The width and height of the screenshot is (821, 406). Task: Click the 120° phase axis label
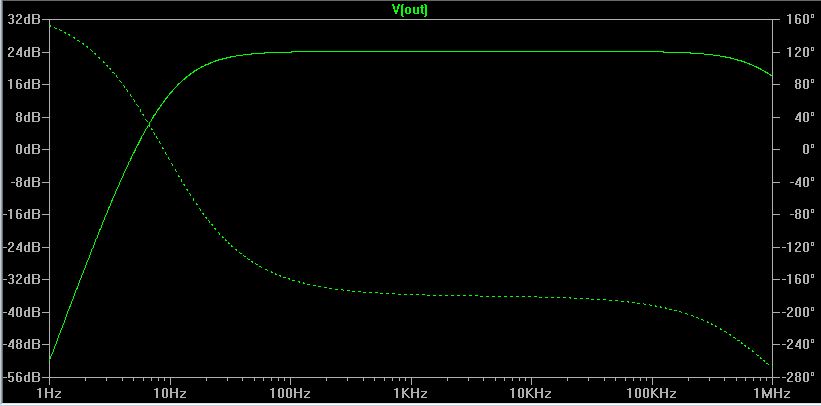802,52
